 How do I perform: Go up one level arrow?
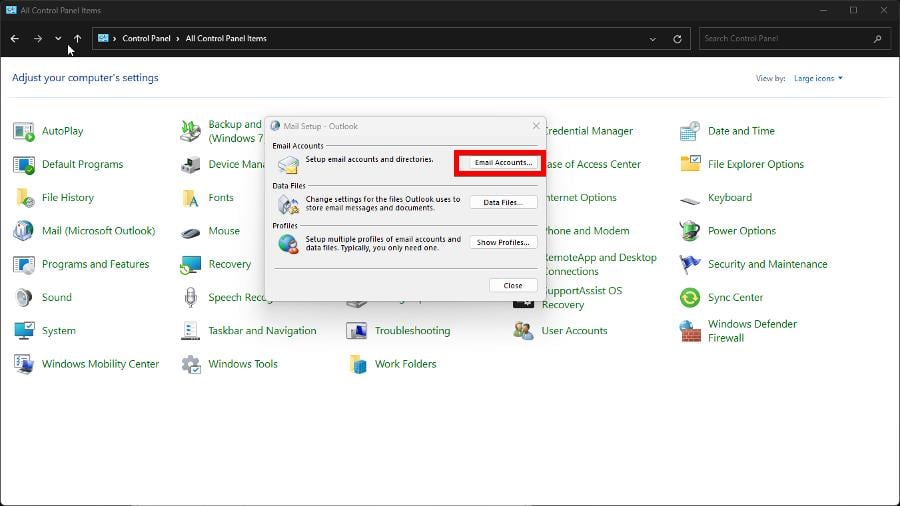(77, 38)
